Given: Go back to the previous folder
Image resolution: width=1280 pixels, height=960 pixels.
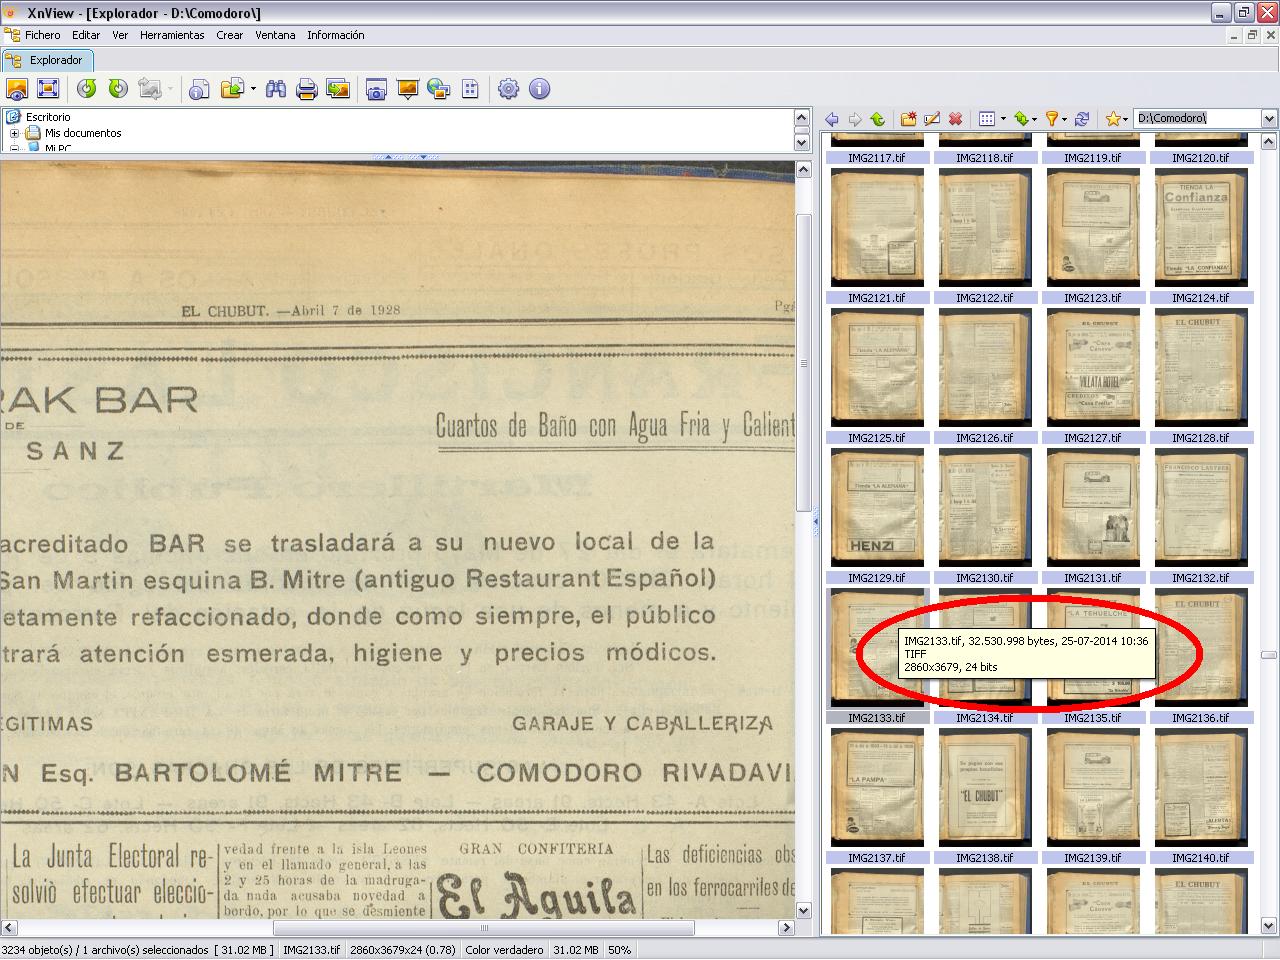Looking at the screenshot, I should click(x=832, y=119).
